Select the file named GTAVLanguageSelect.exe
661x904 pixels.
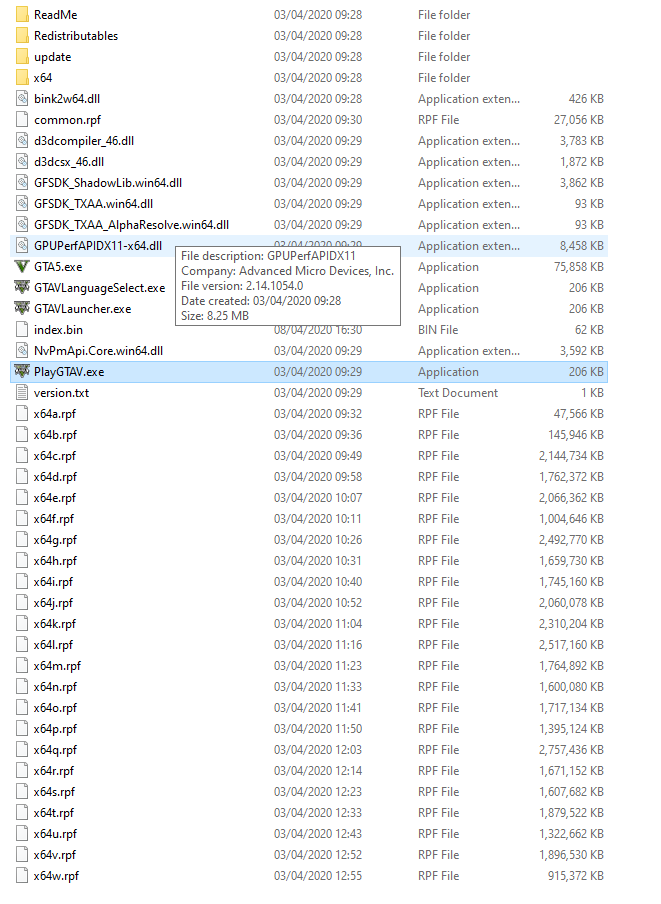(100, 288)
